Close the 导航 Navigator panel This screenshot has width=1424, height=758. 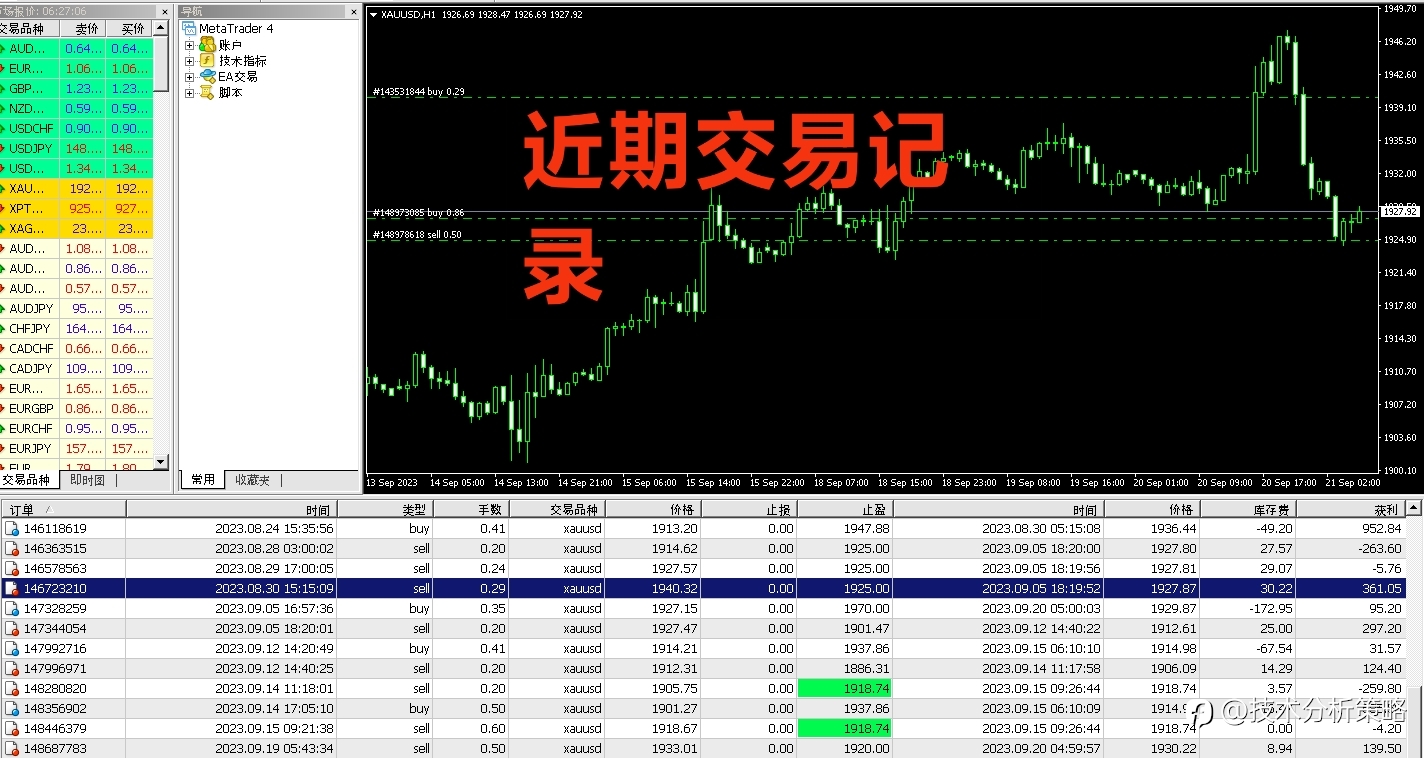354,11
